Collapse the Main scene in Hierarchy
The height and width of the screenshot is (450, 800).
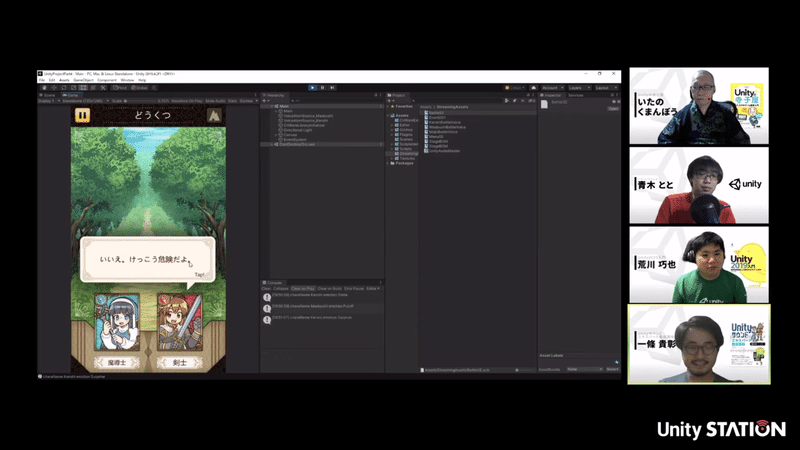click(272, 106)
